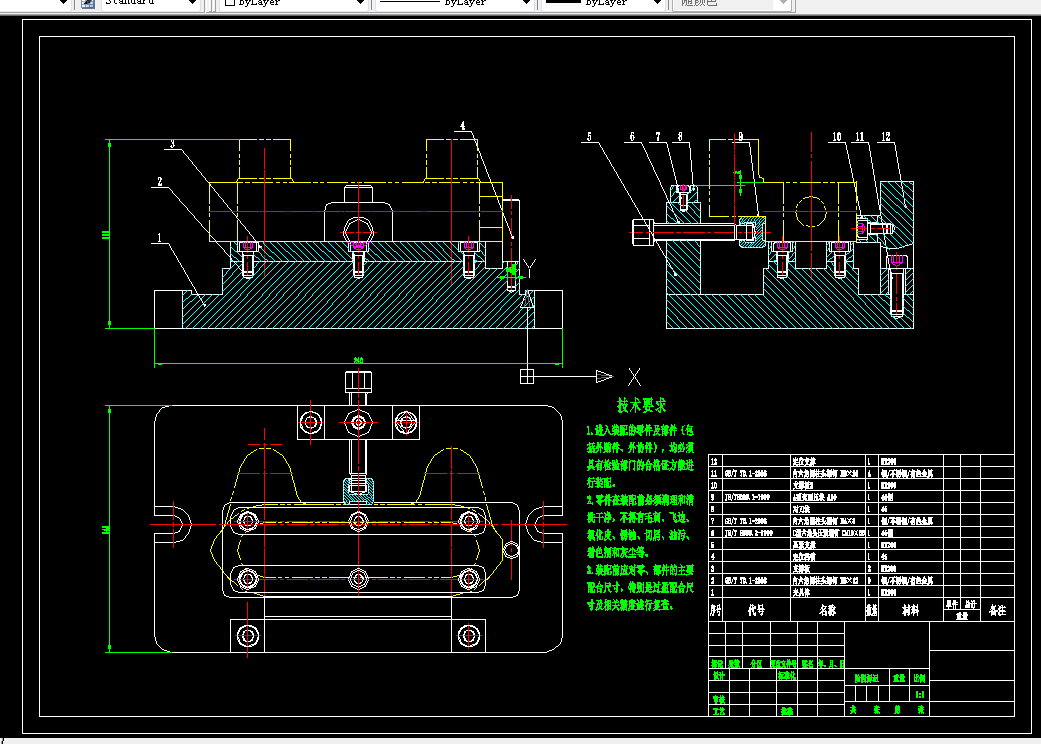
Task: Click the text style icon beside Standard
Action: point(87,4)
